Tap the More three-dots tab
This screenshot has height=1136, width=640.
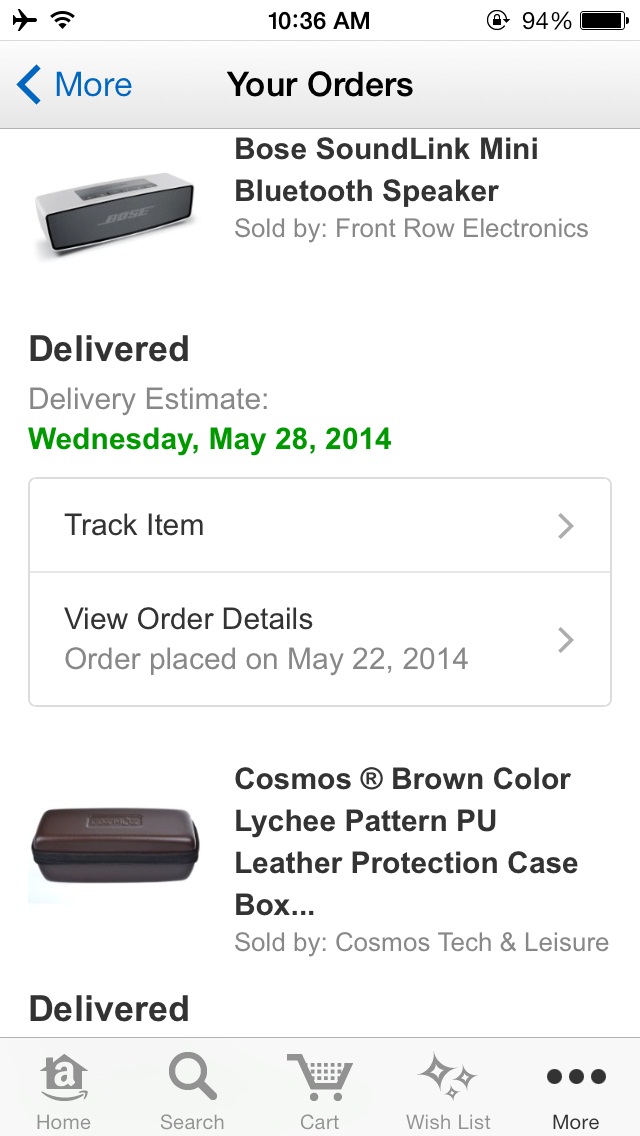tap(576, 1078)
